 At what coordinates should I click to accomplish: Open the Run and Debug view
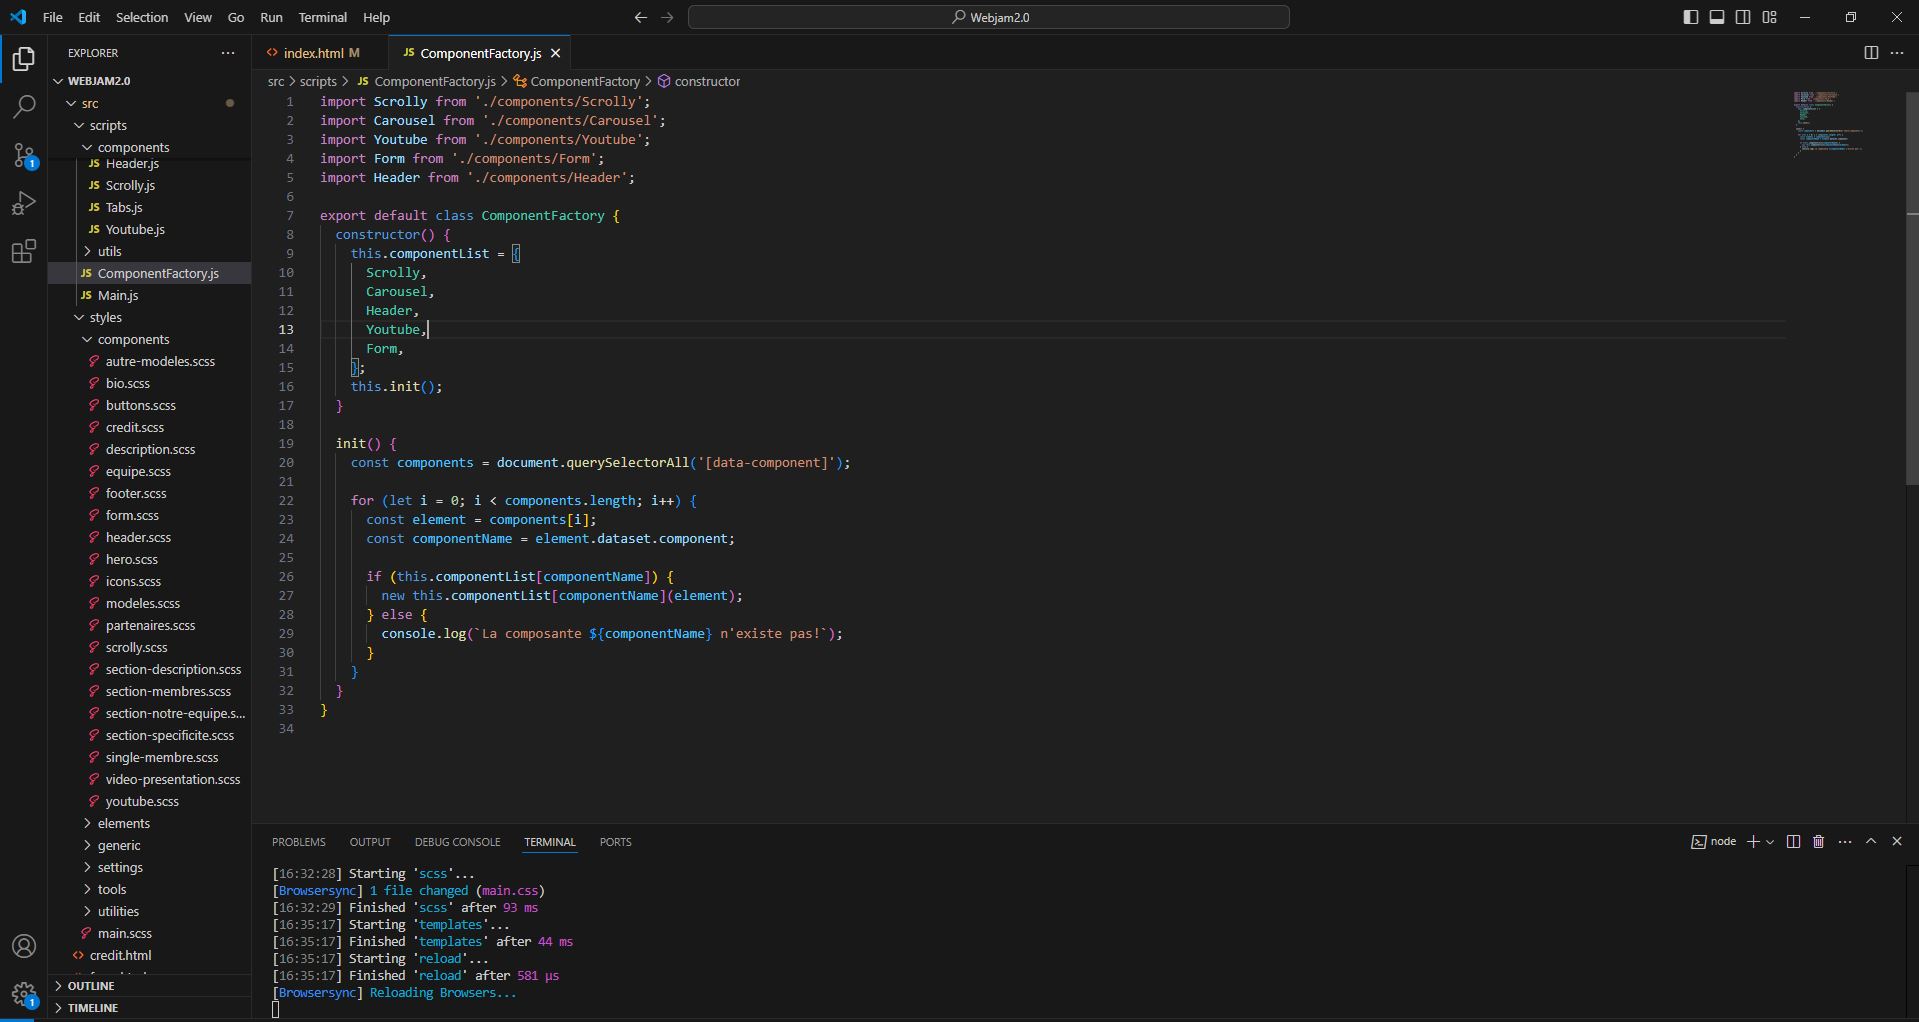pyautogui.click(x=24, y=203)
